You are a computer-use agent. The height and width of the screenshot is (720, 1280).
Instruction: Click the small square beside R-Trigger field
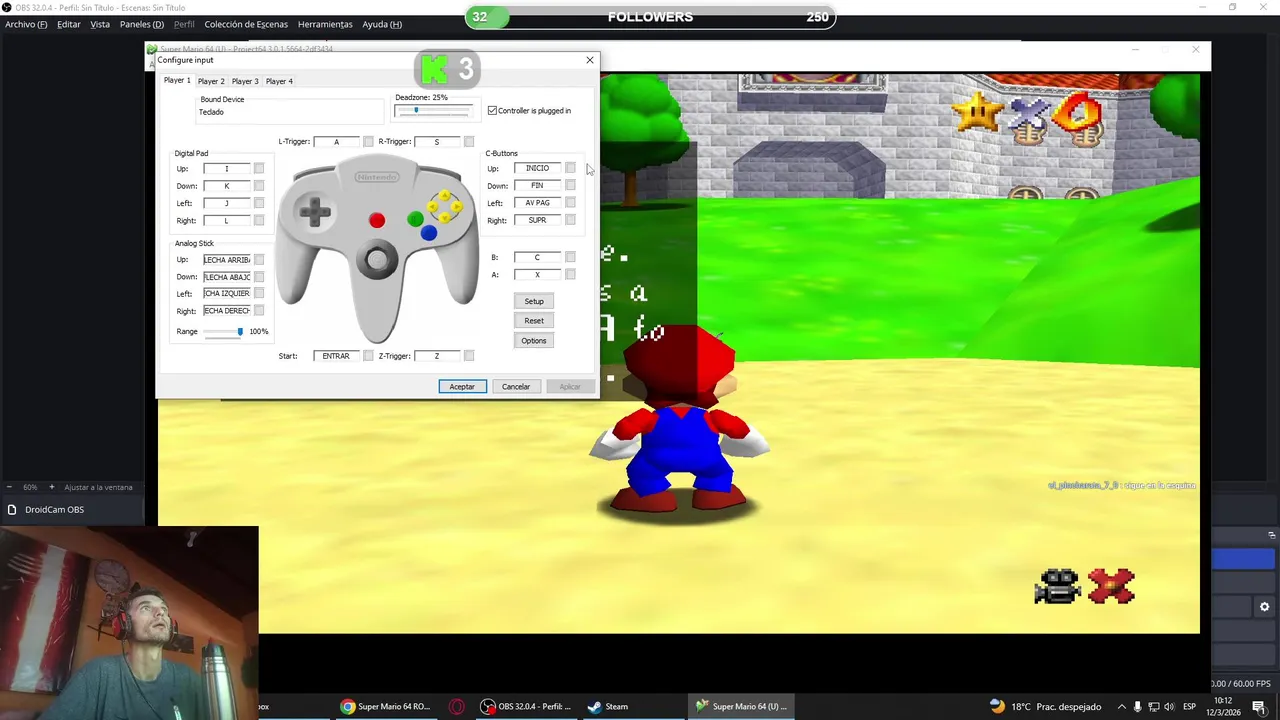click(x=469, y=141)
